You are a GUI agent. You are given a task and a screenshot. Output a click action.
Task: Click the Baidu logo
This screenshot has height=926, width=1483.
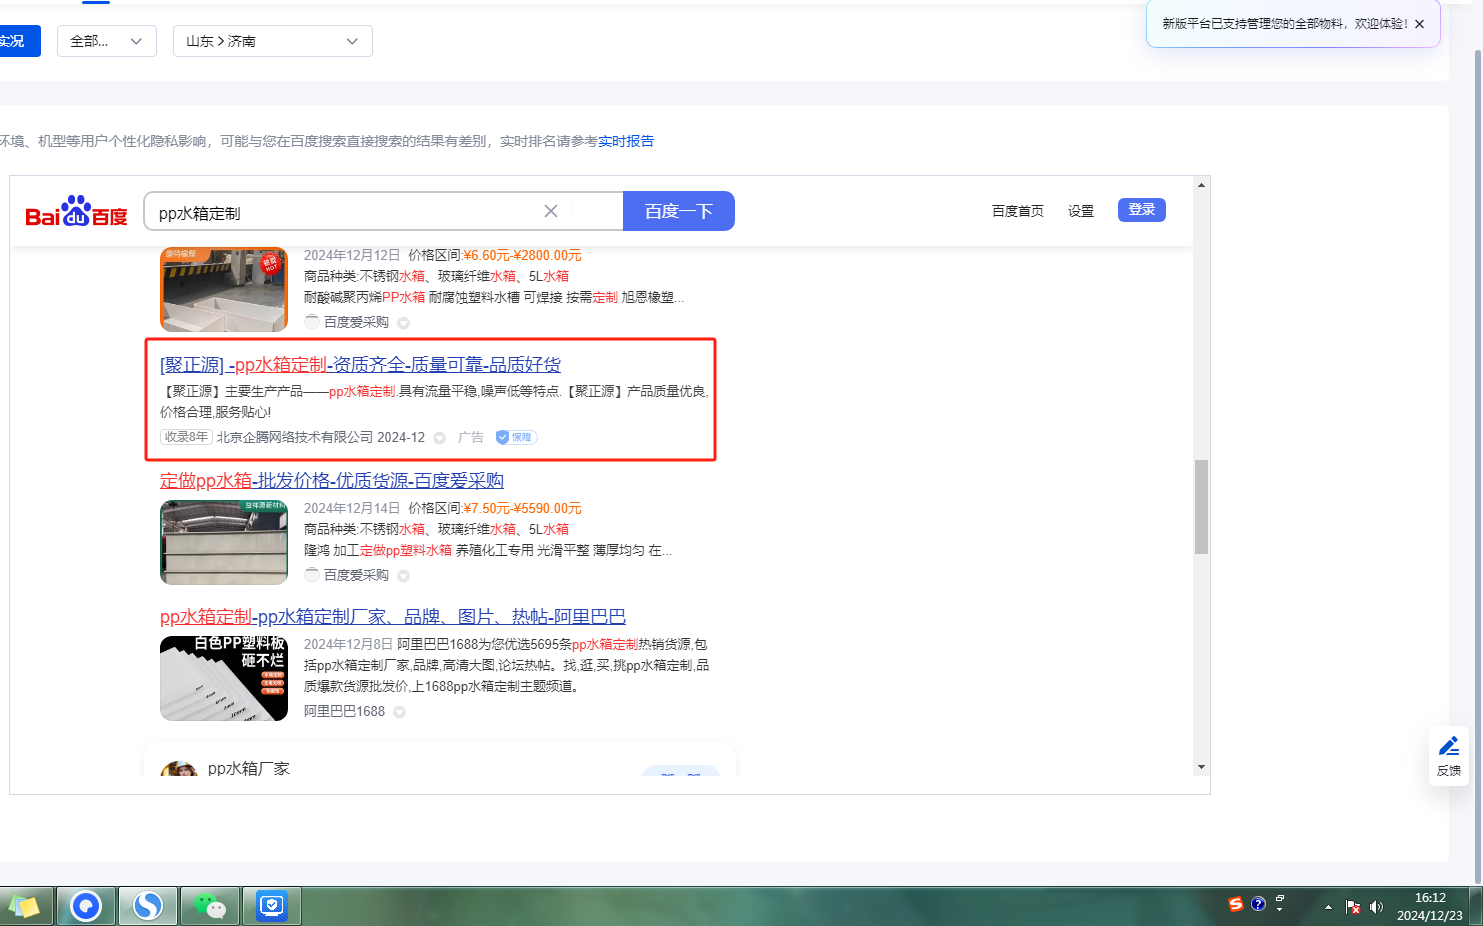pos(76,211)
